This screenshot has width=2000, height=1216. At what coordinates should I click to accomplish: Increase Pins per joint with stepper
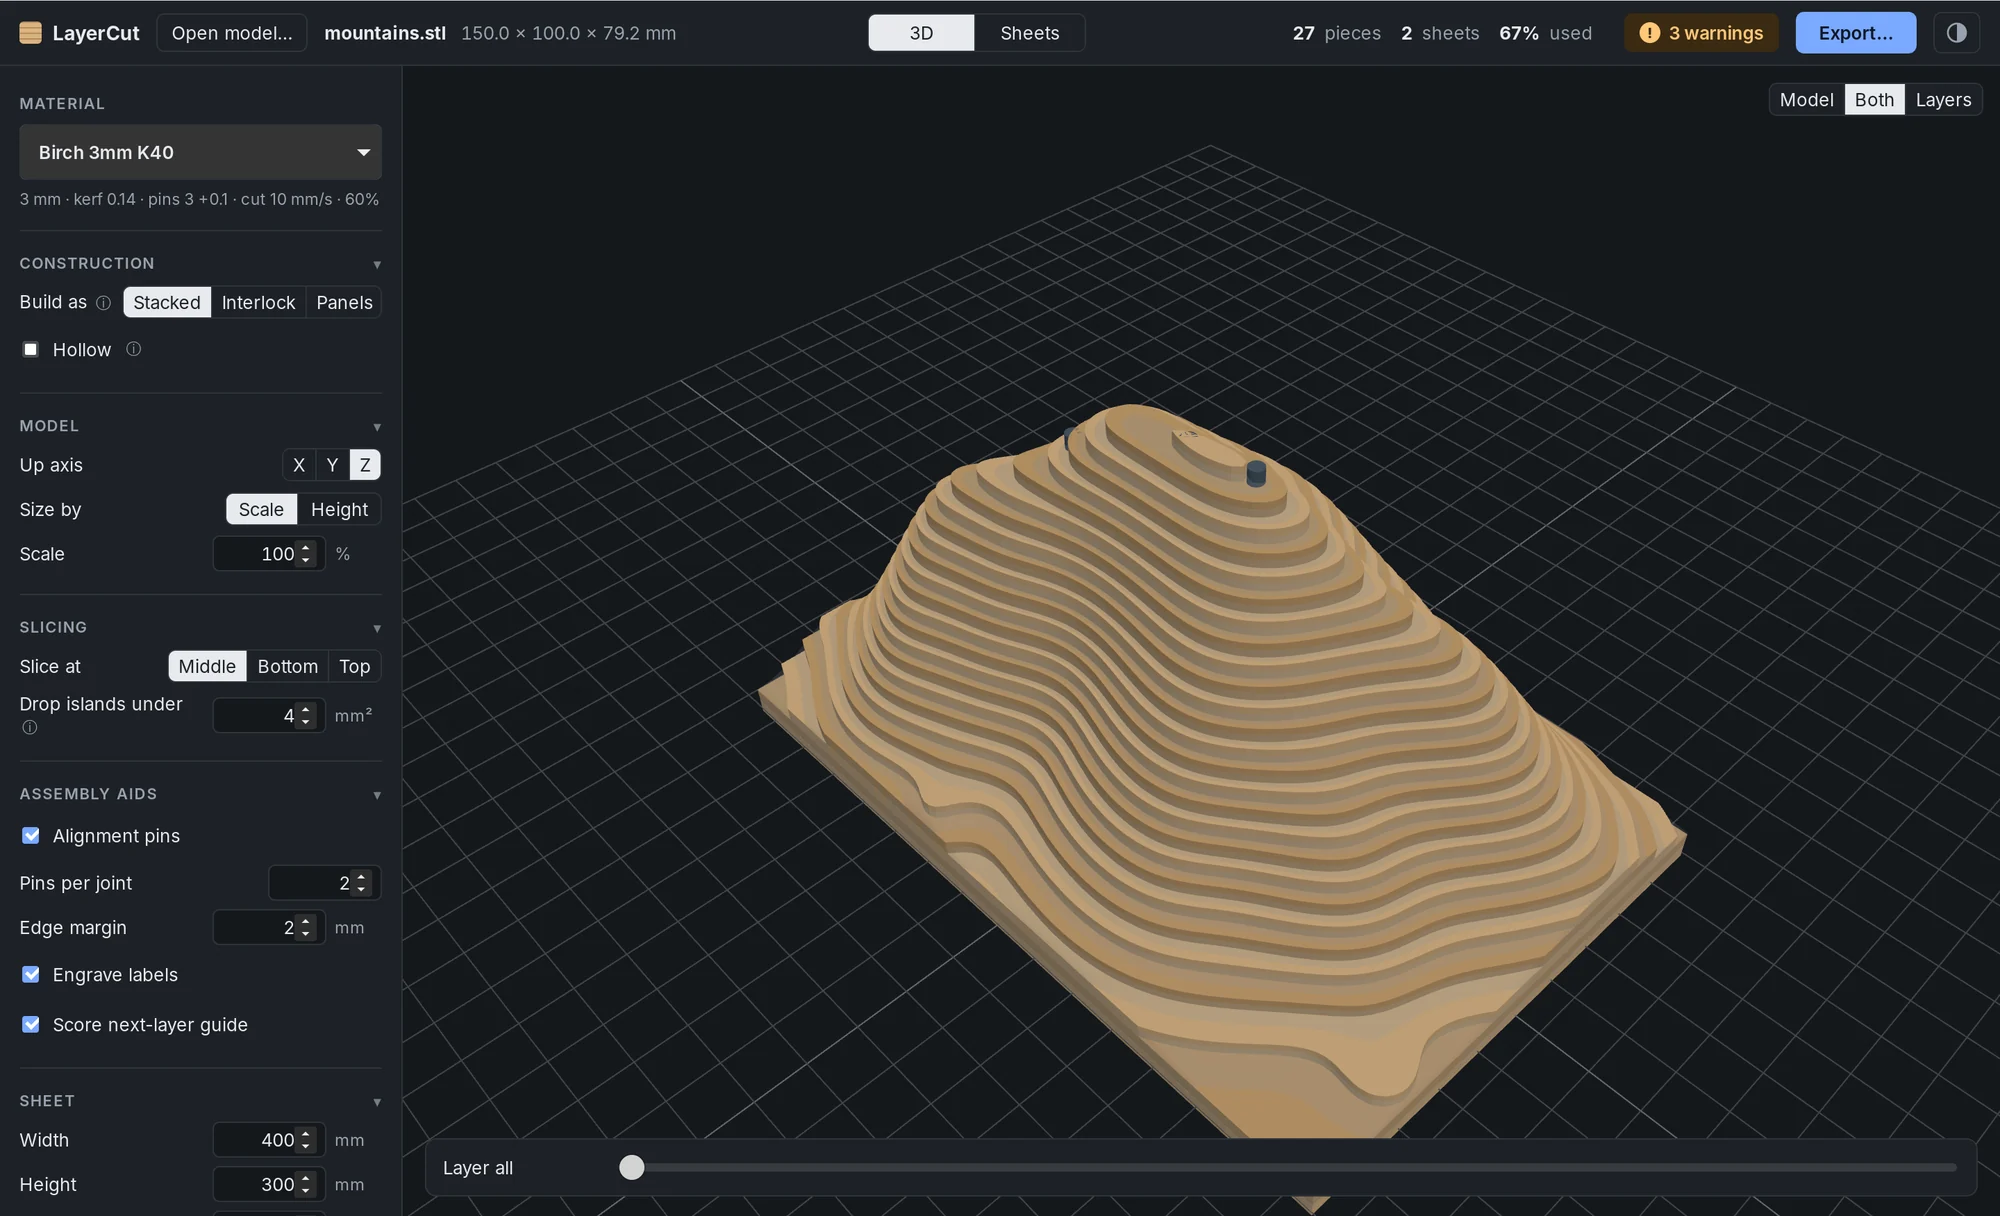[361, 877]
